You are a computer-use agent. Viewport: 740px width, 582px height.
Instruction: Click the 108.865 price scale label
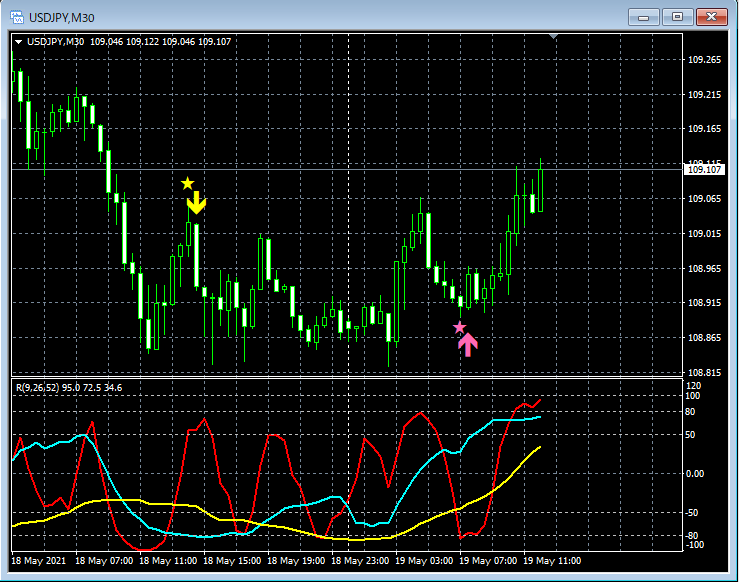[x=704, y=337]
